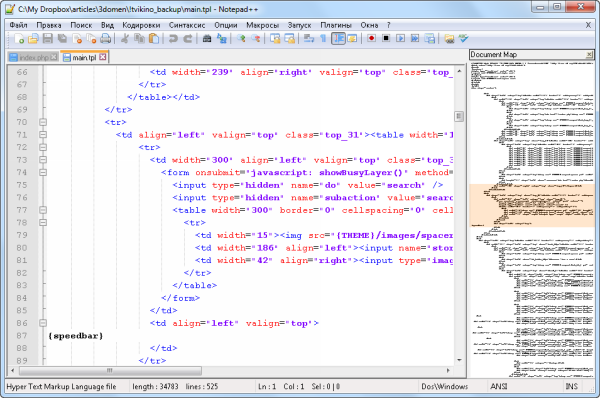Collapse the fold marker on line 71
Screen dimensions: 600x398
[43, 135]
